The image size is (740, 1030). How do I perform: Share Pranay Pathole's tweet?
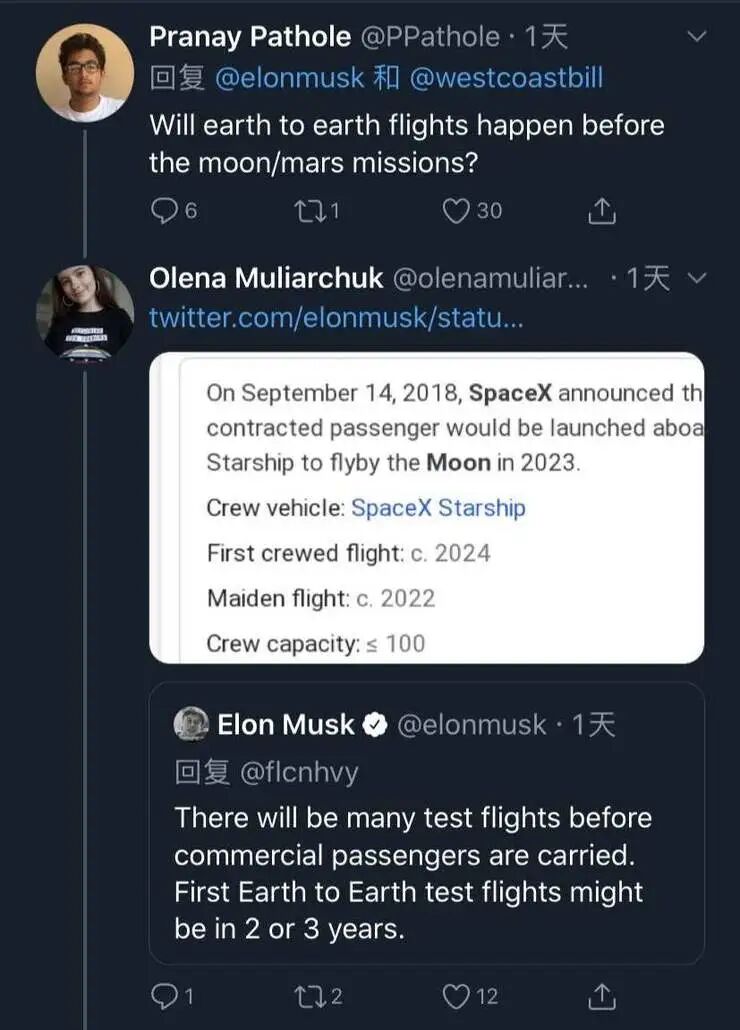[601, 211]
